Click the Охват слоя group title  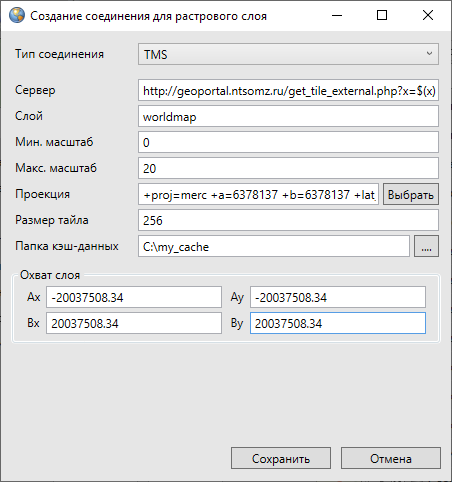50,275
